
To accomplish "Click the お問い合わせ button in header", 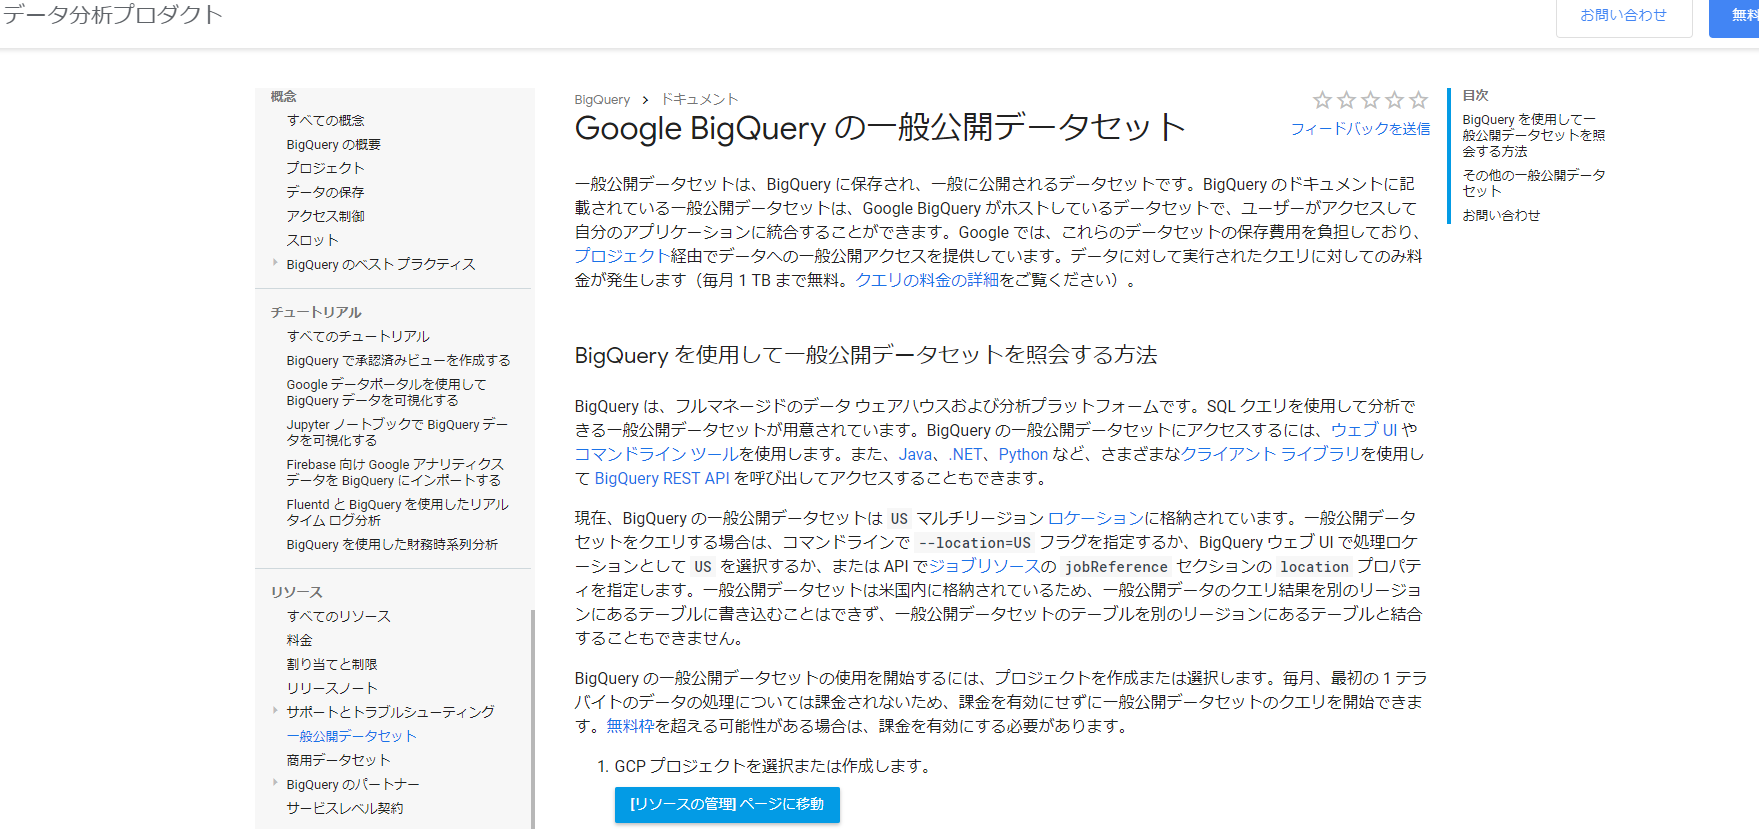I will [1623, 15].
